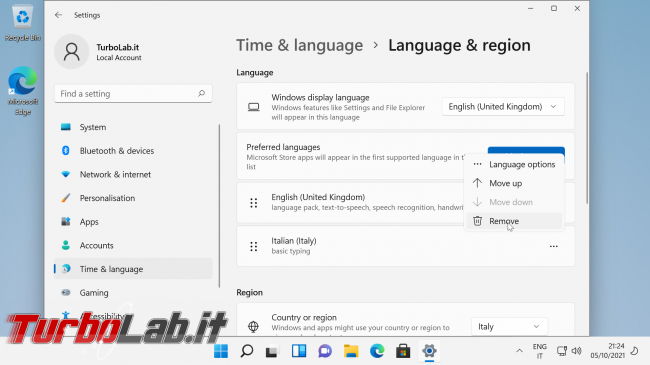Click the Bluetooth icon in sidebar

65,151
